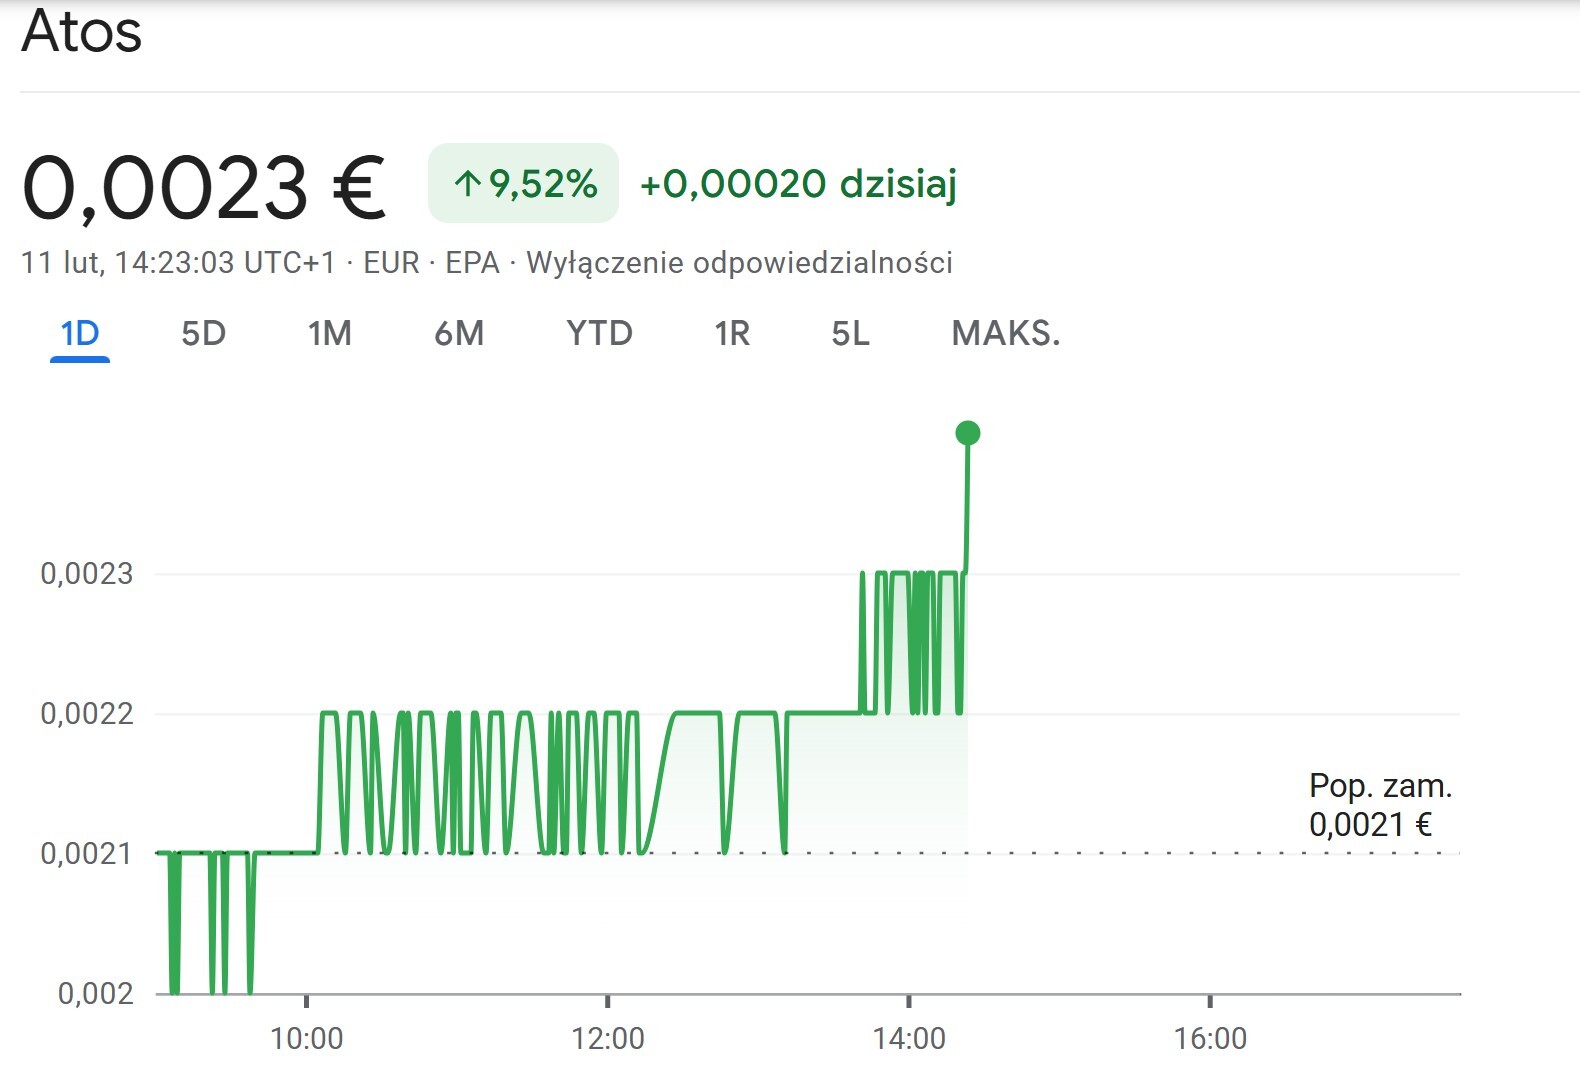This screenshot has width=1580, height=1066.
Task: Open the 5L five-year range
Action: click(850, 333)
